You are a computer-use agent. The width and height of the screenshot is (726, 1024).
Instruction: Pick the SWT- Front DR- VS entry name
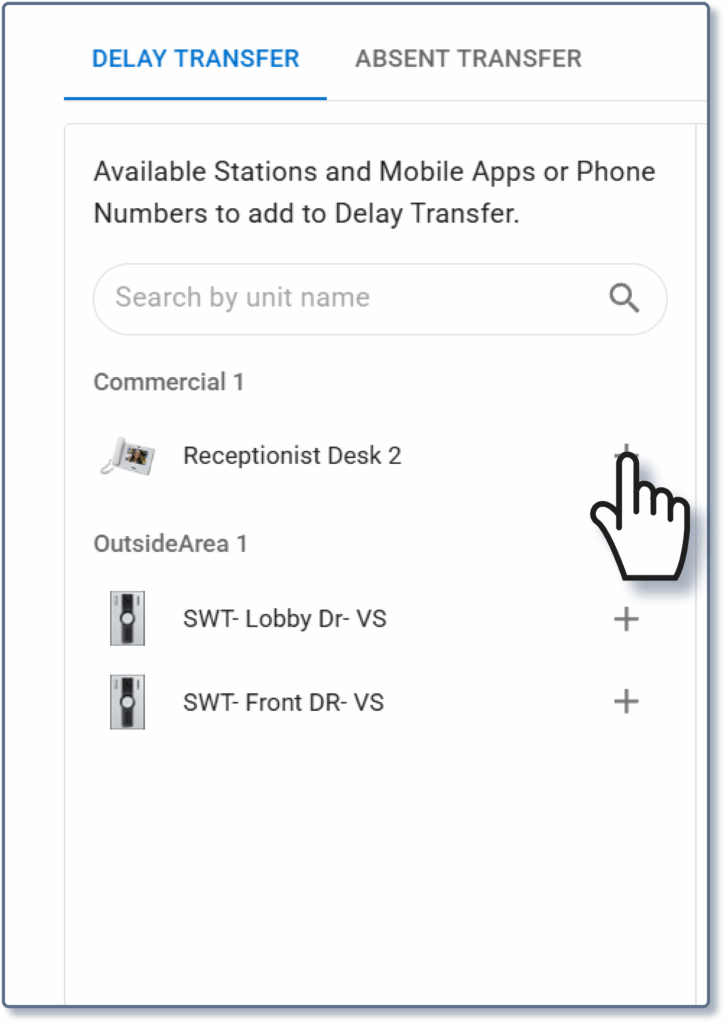[x=283, y=702]
